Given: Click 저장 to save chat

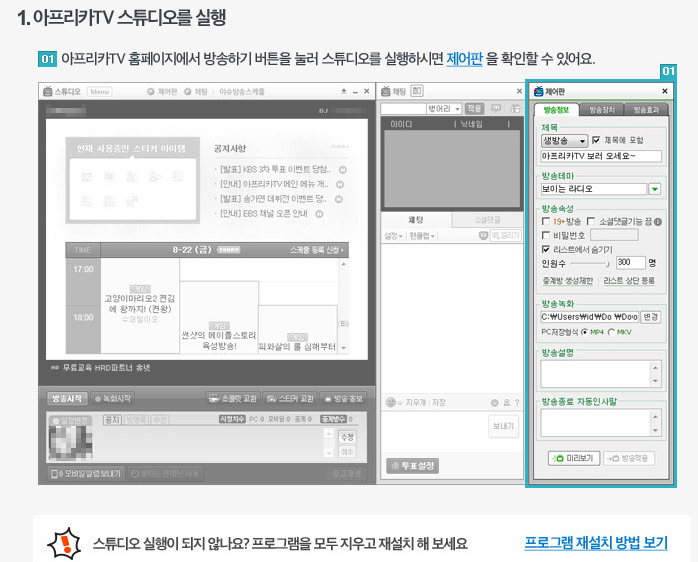Looking at the screenshot, I should (x=438, y=403).
